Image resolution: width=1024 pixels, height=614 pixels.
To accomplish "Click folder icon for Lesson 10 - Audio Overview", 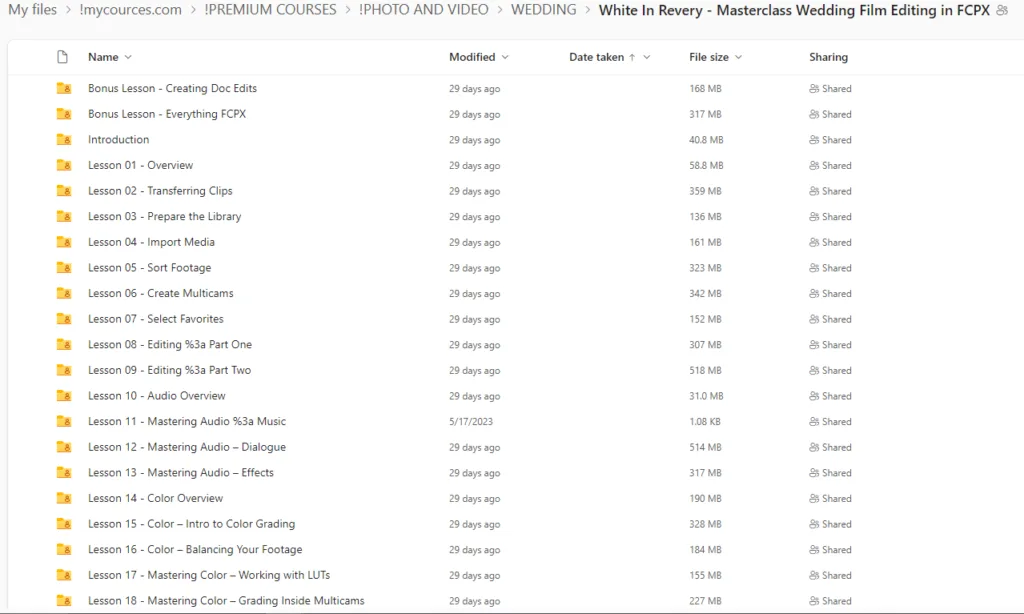I will [64, 396].
